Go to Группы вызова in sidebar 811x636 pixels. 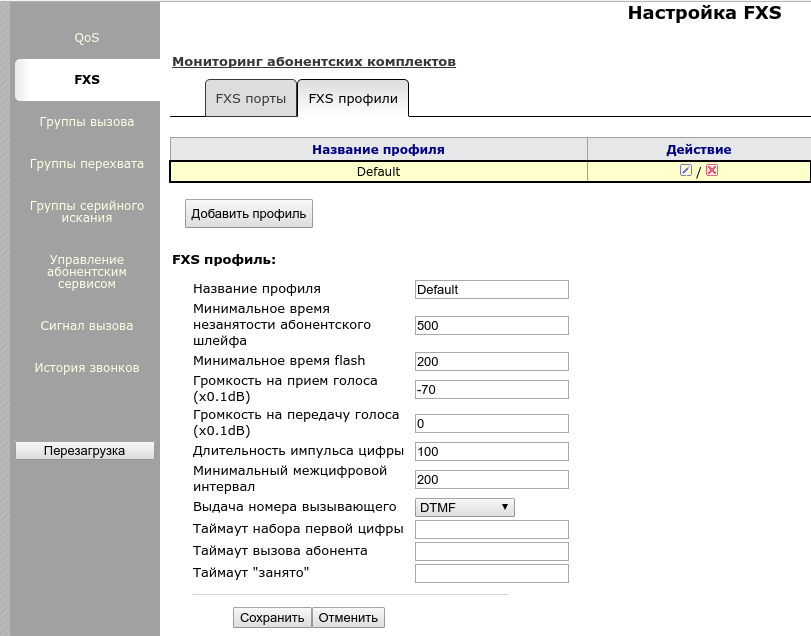(x=87, y=122)
